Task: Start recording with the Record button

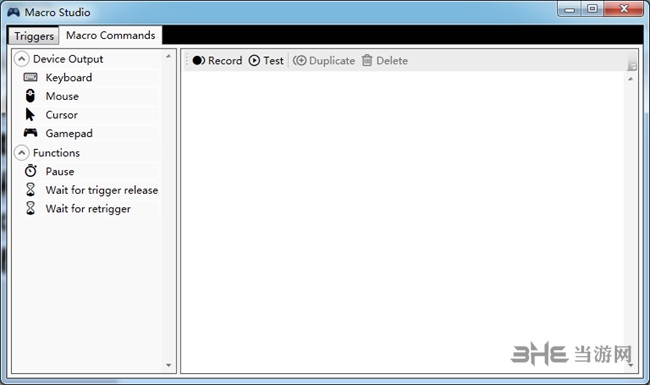Action: pos(217,61)
